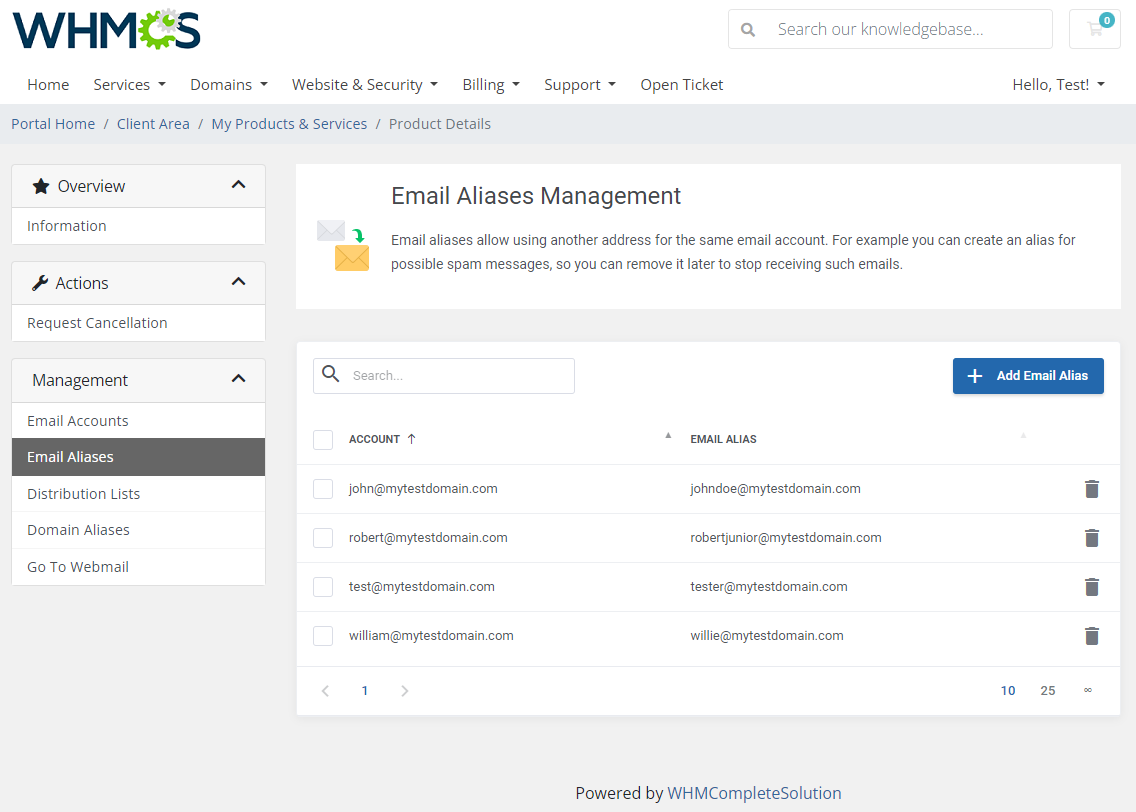Open the Billing menu

click(491, 84)
